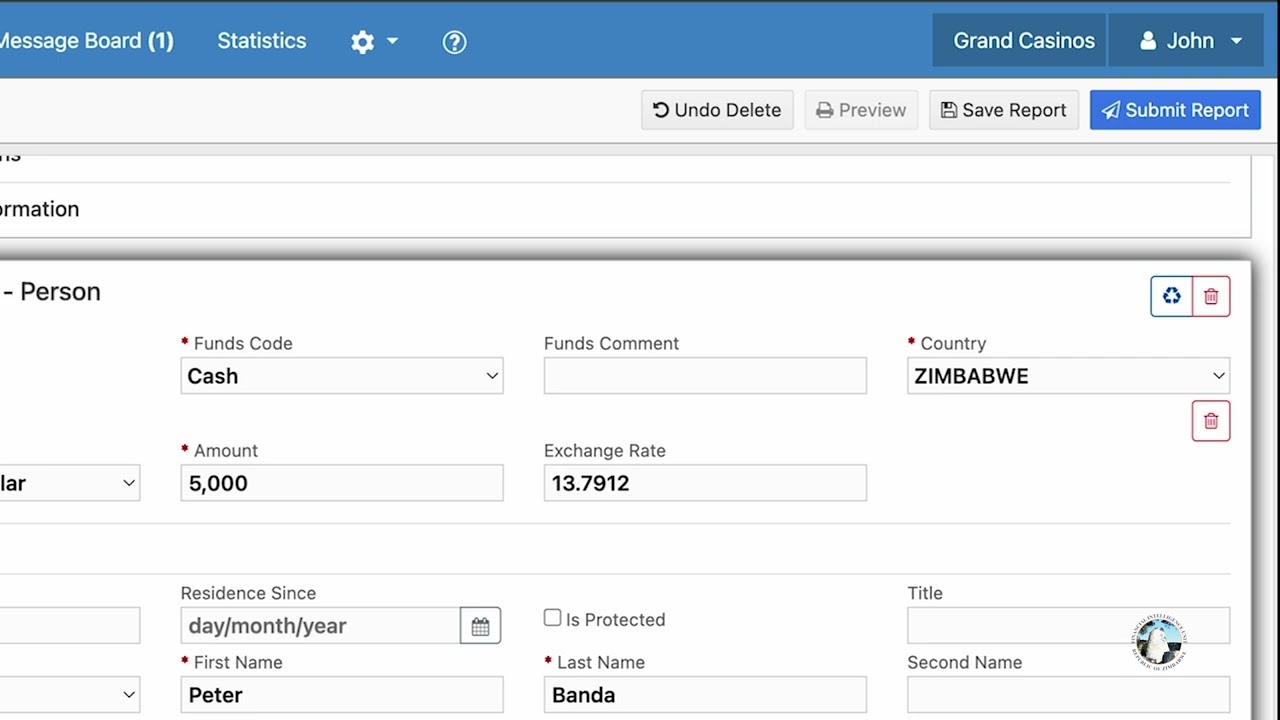Viewport: 1280px width, 720px height.
Task: Open the dropdown left of First Name
Action: tap(69, 695)
